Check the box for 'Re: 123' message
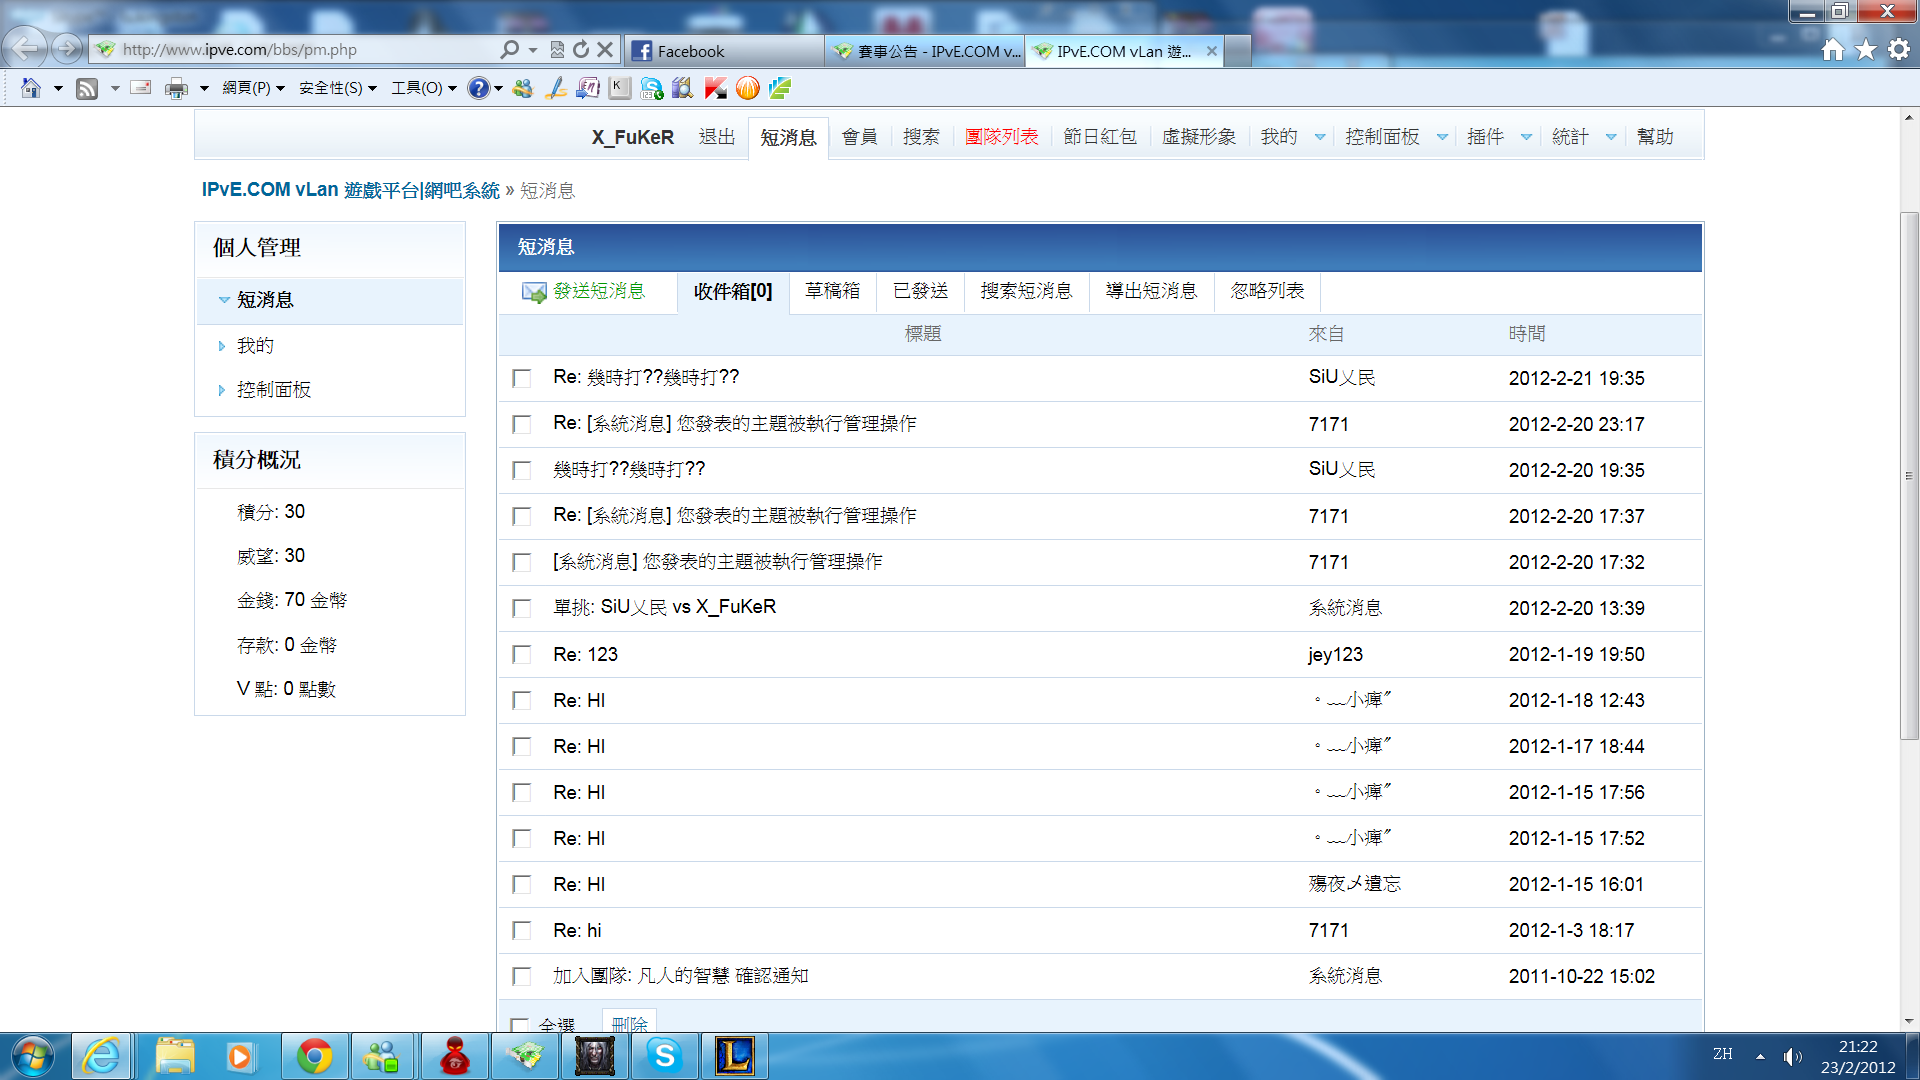 pos(521,655)
